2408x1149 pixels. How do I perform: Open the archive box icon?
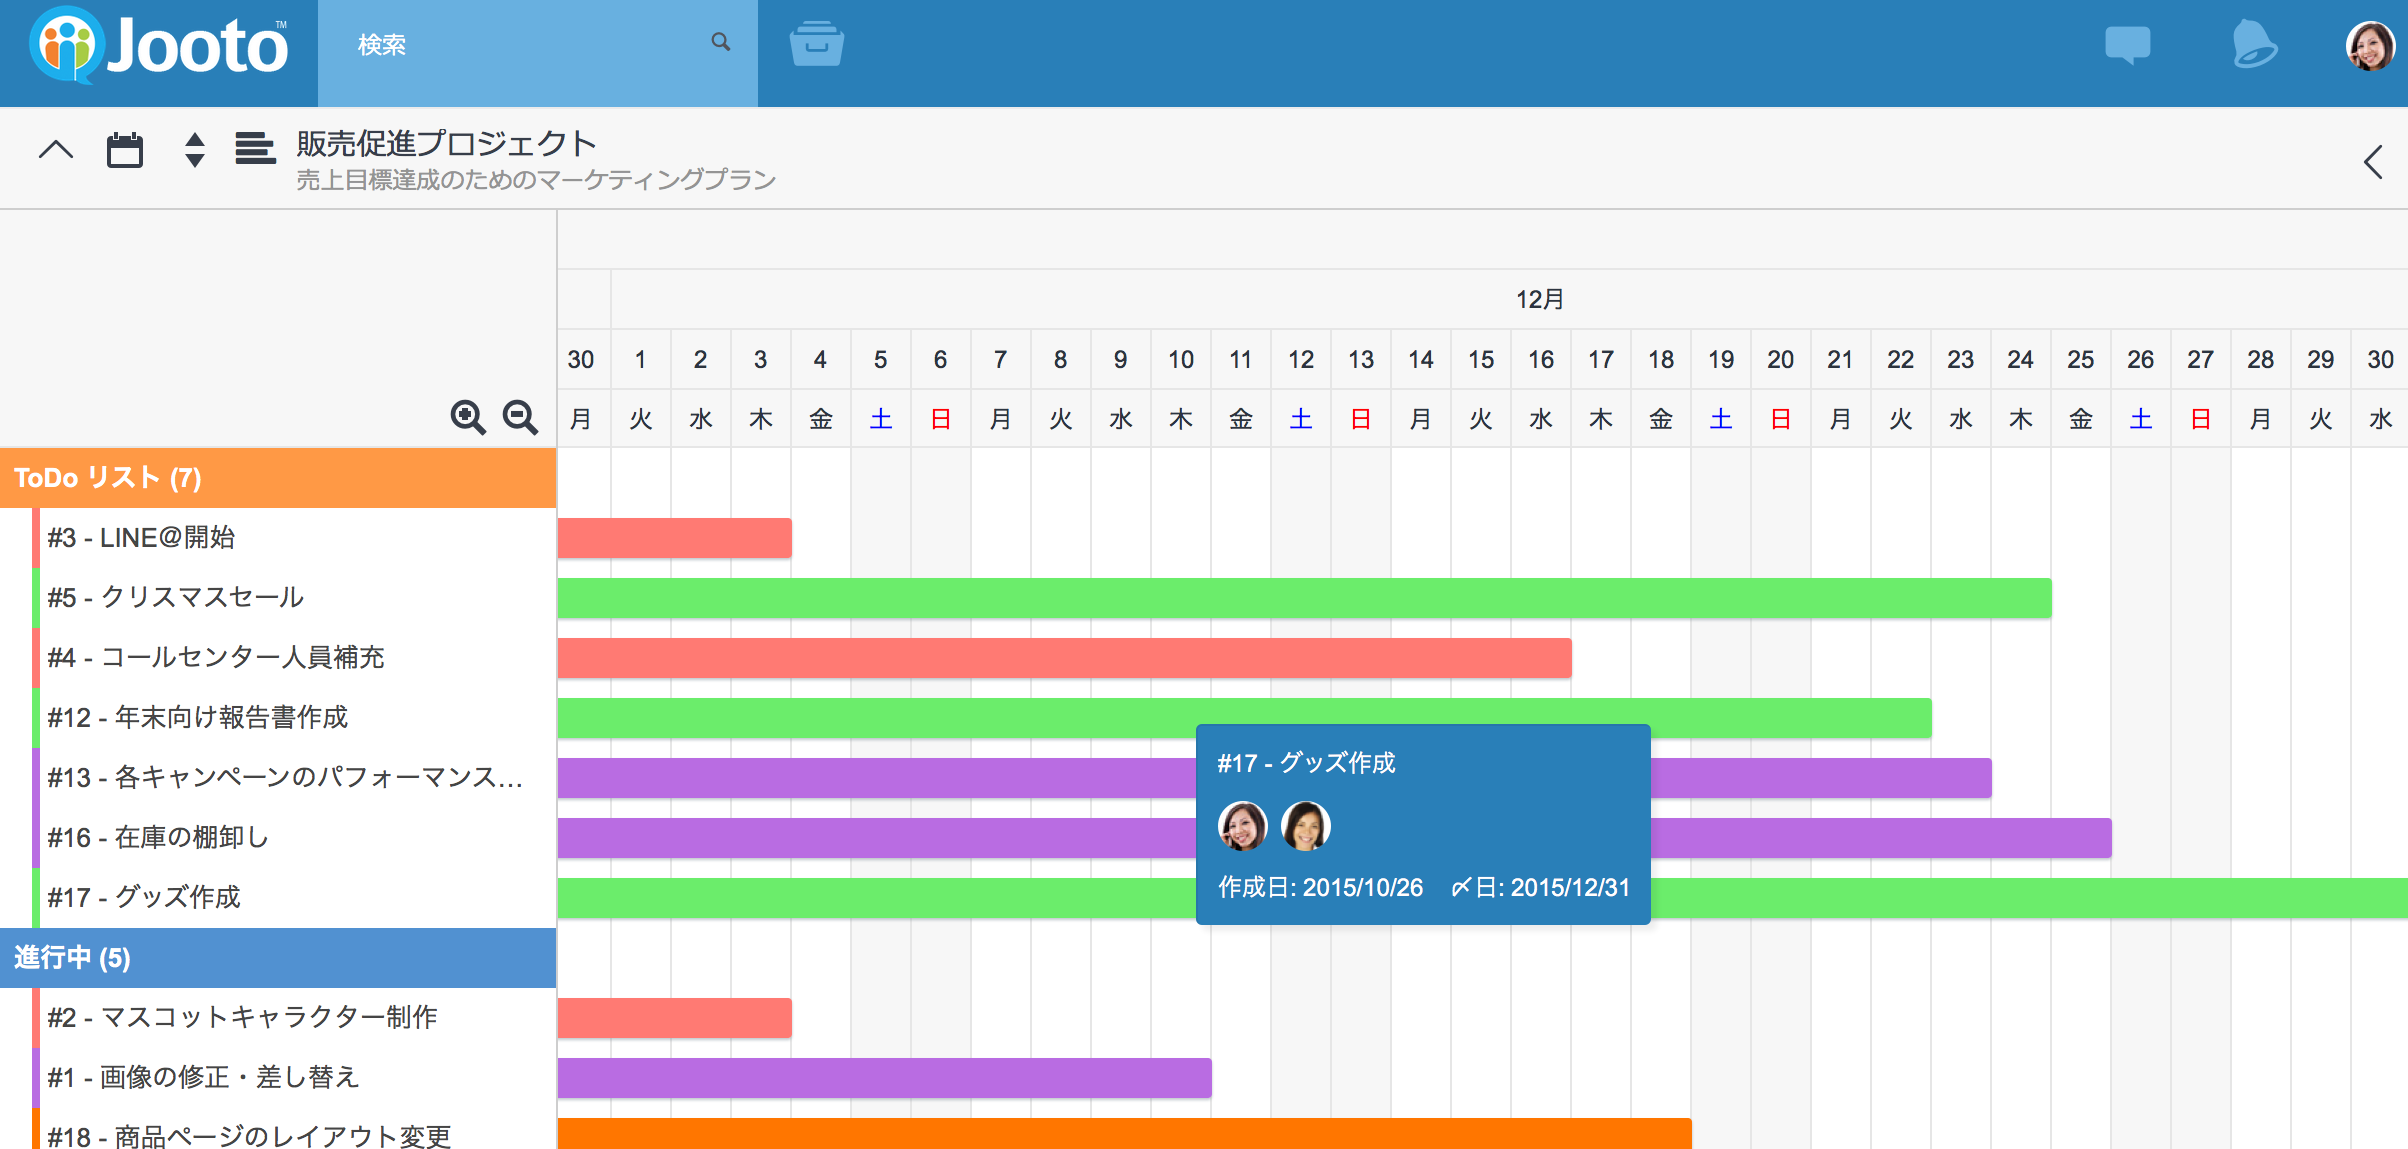[816, 44]
